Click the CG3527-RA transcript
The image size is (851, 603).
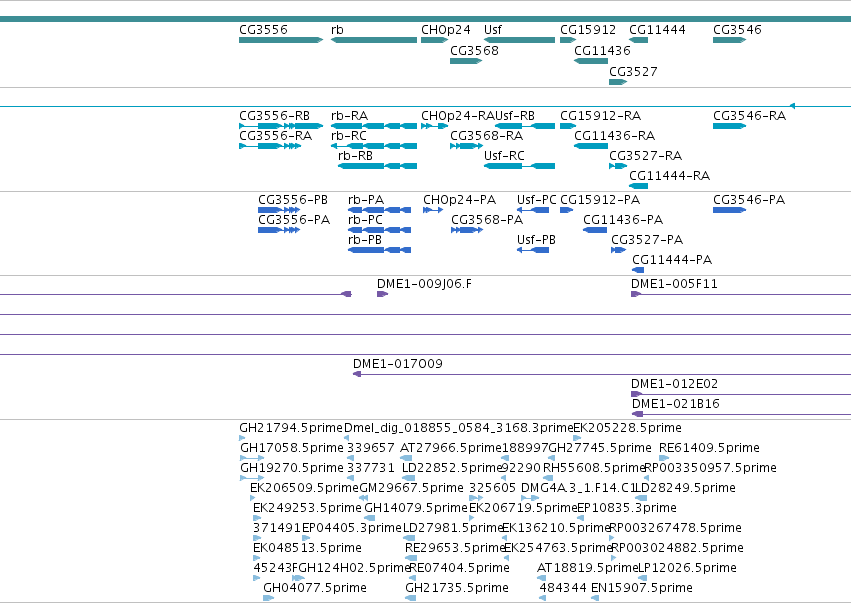(618, 166)
